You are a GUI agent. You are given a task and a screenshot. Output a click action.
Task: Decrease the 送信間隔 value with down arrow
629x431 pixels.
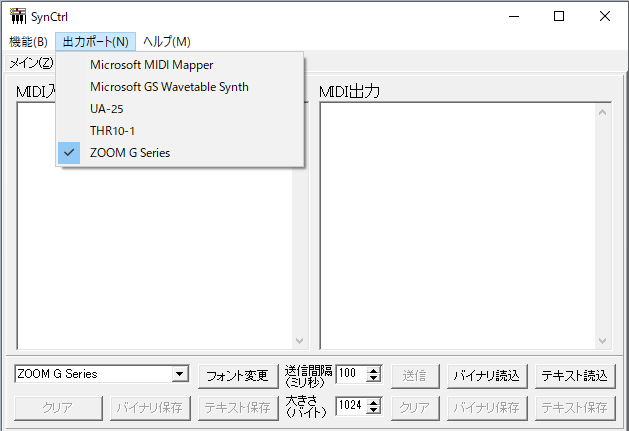click(x=373, y=378)
